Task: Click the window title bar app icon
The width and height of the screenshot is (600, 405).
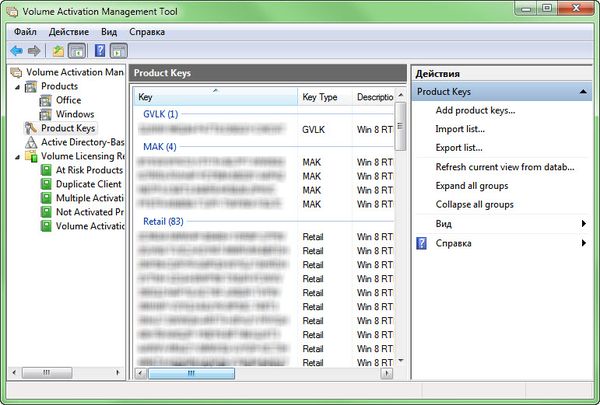Action: point(12,12)
